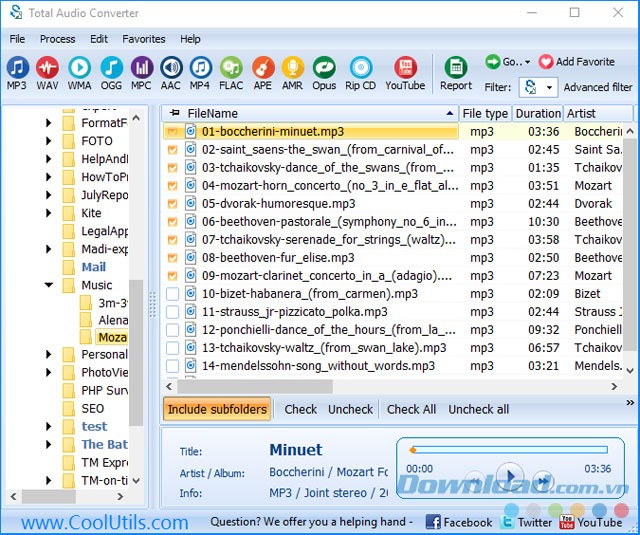Open the YouTube download tool in toolbar
This screenshot has height=535, width=640.
pyautogui.click(x=405, y=68)
